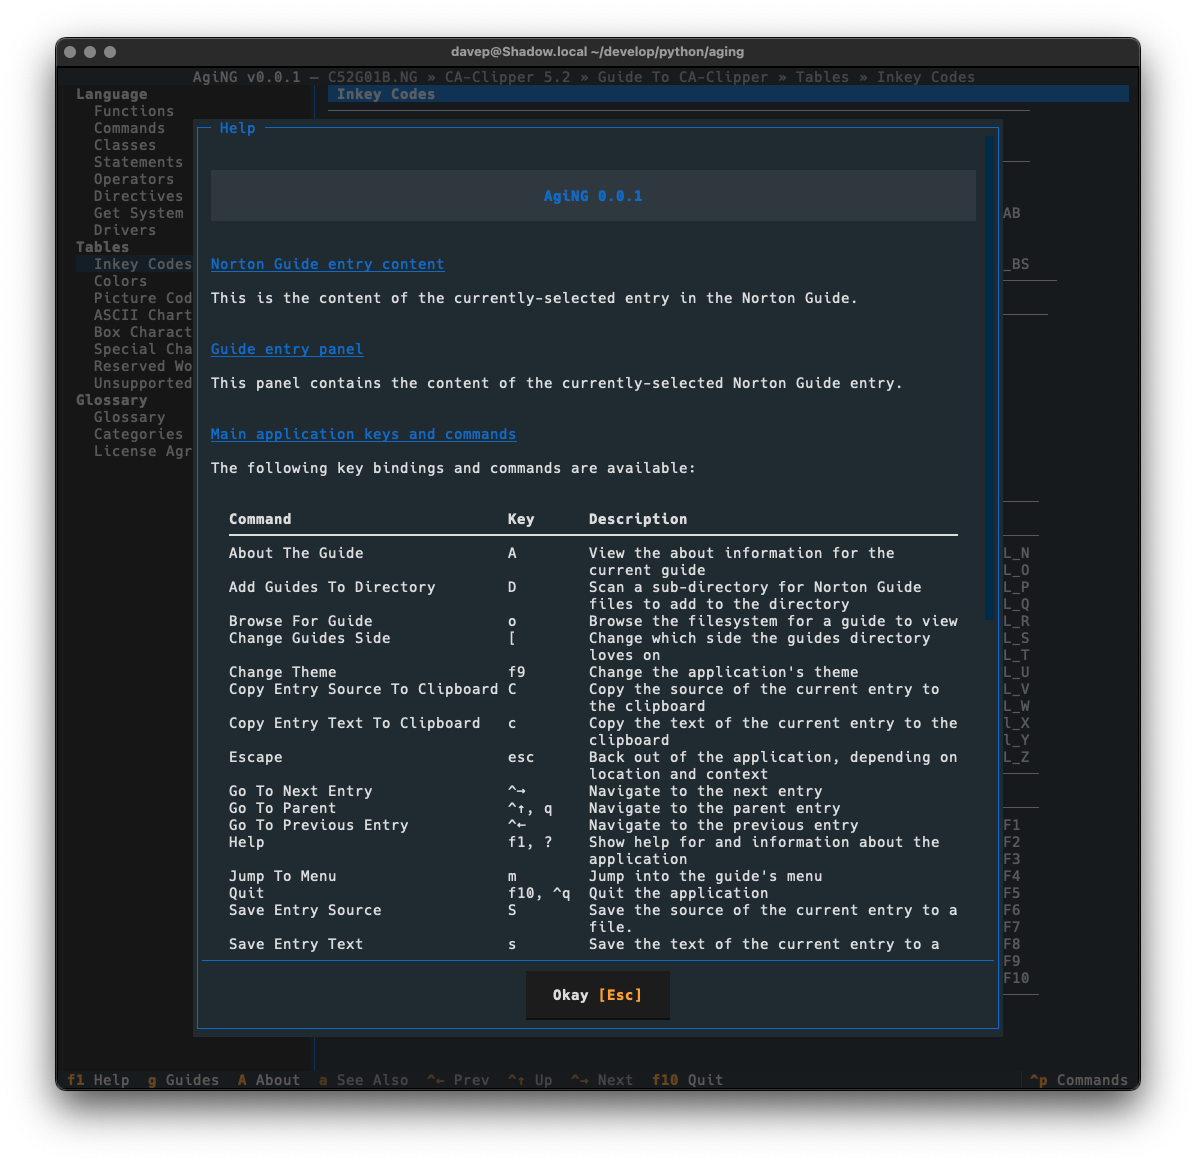Select ASCII Chart entry in menu
Viewport: 1196px width, 1164px height.
pyautogui.click(x=143, y=315)
